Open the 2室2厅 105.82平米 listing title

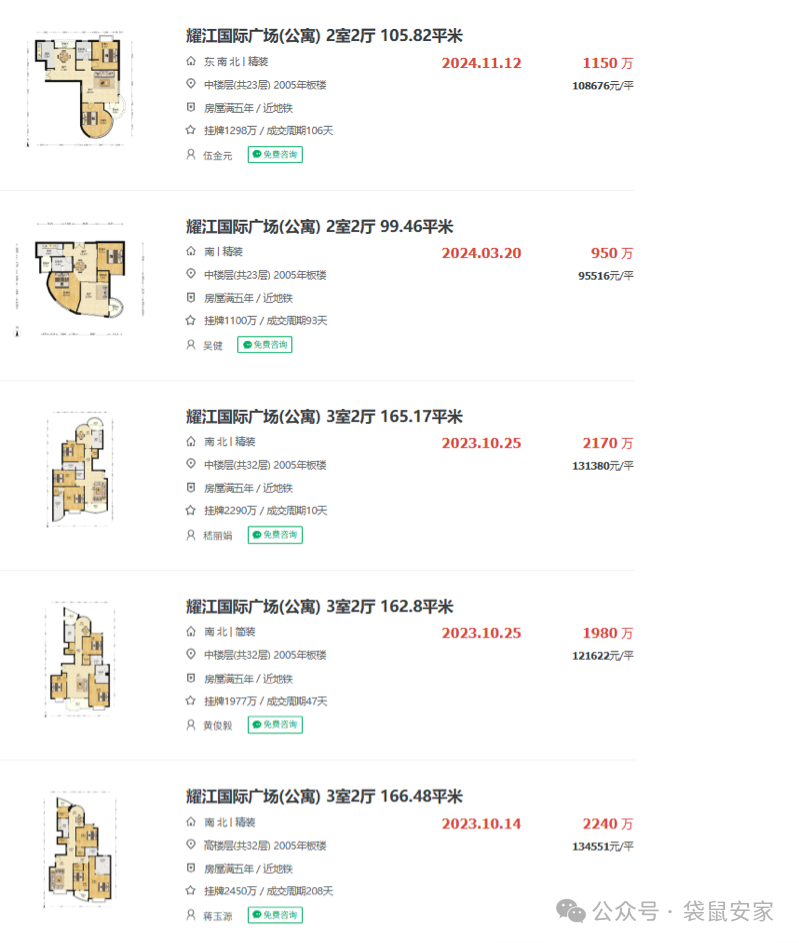[324, 36]
